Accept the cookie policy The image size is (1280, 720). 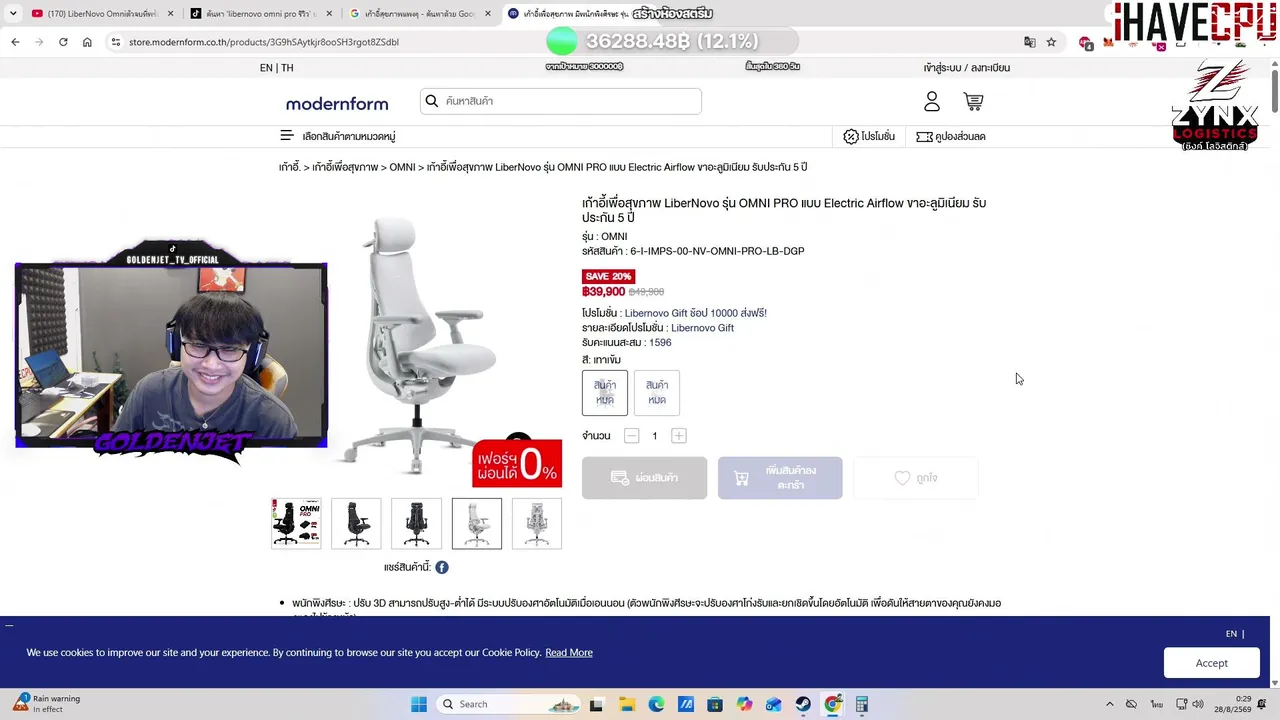pyautogui.click(x=1211, y=663)
